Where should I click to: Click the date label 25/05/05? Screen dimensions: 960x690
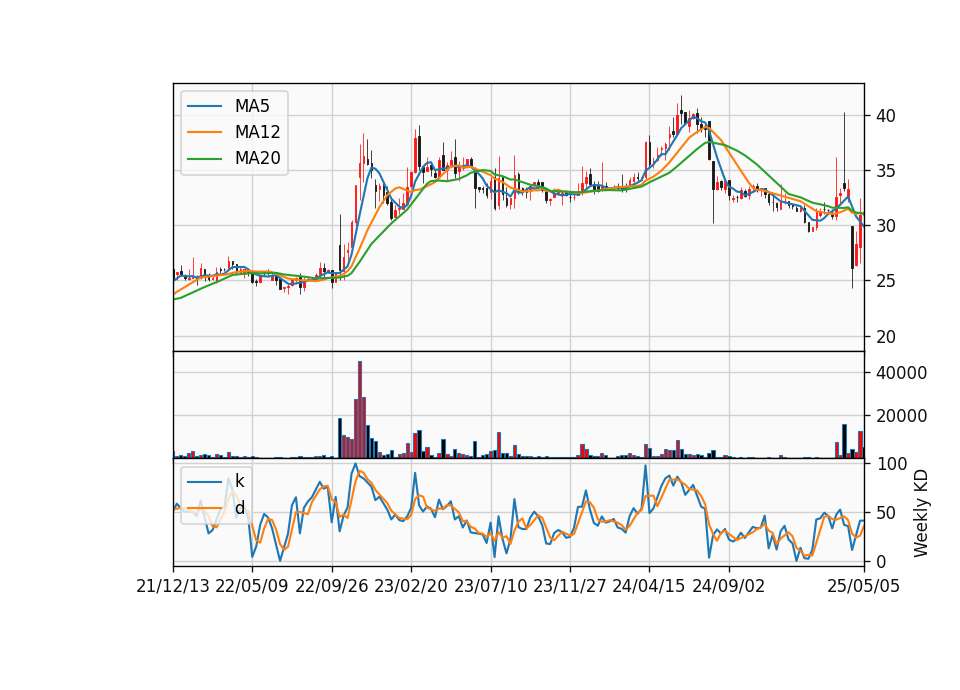pos(864,586)
